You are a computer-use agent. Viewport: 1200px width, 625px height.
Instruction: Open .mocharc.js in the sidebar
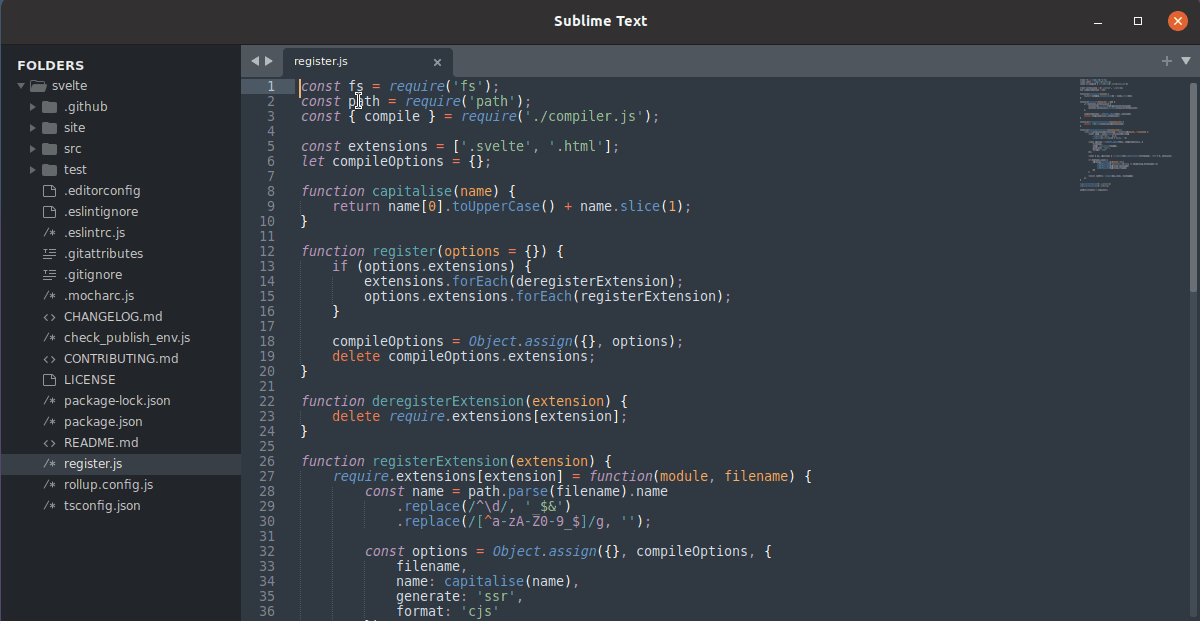point(99,296)
